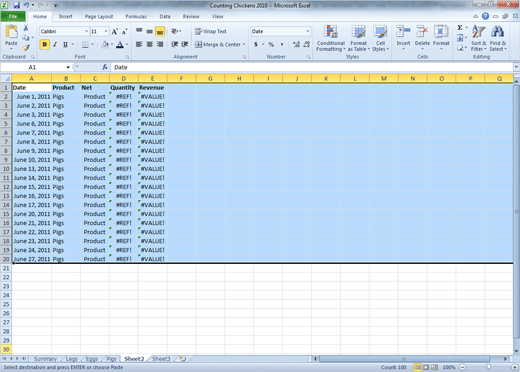Click the formula bar showing Date
The height and width of the screenshot is (372, 520).
(312, 67)
